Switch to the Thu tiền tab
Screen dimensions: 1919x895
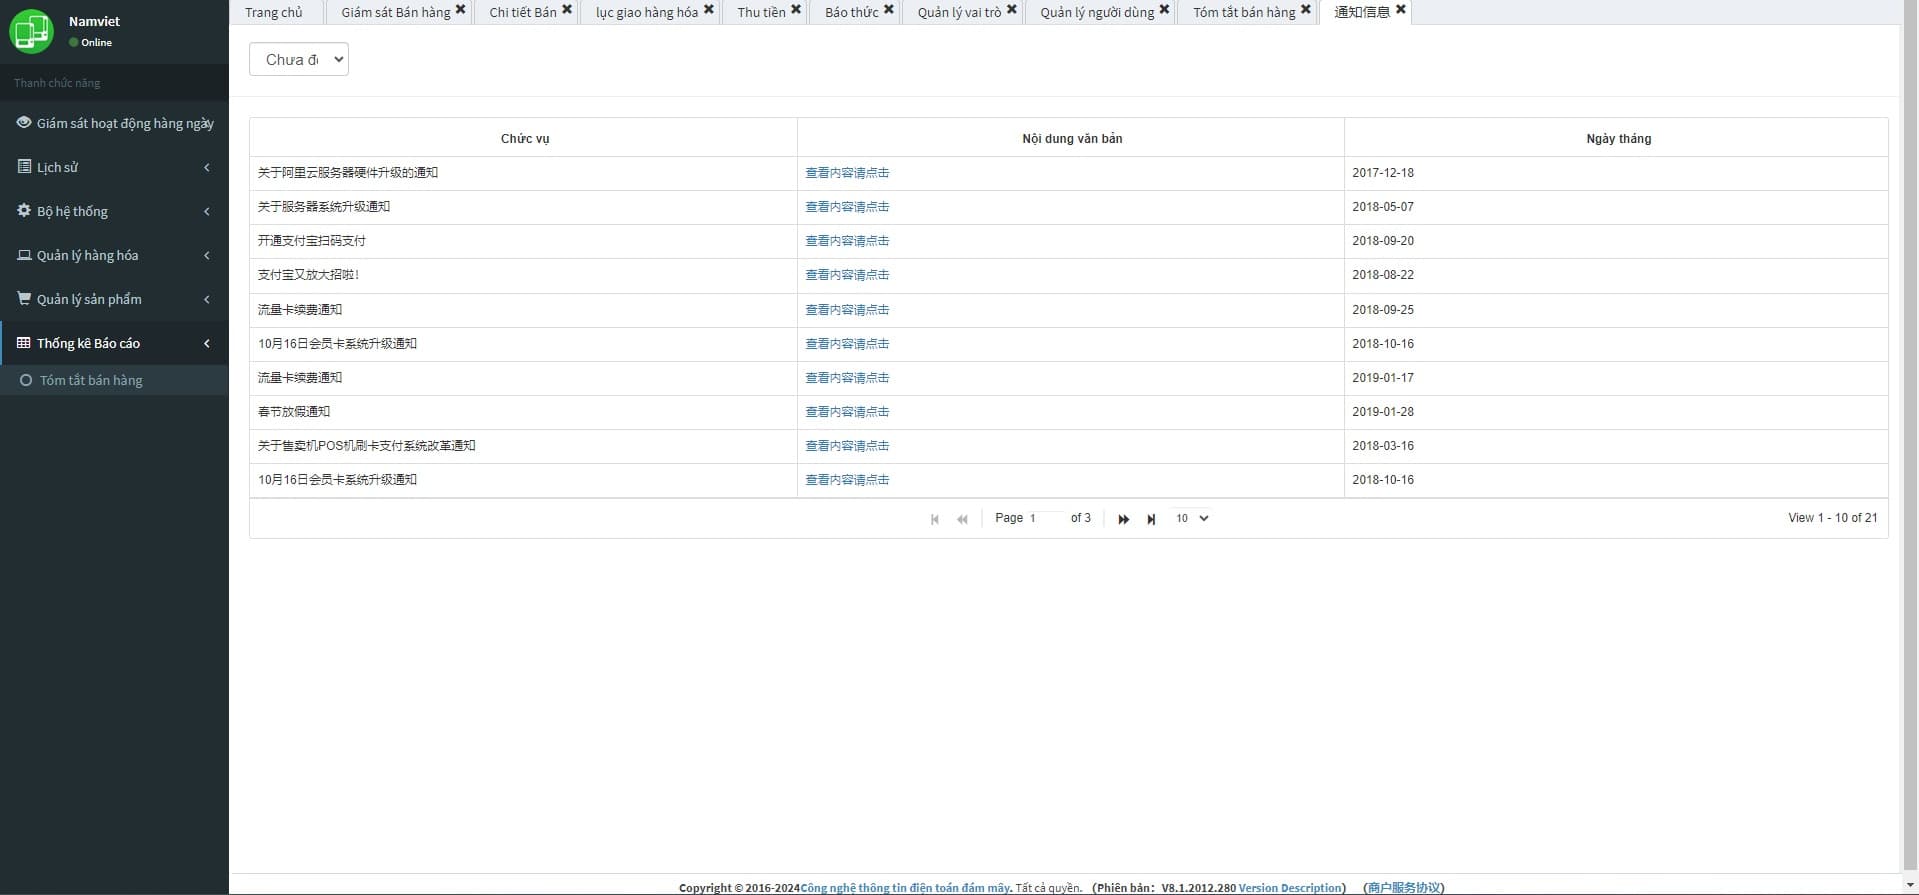761,12
